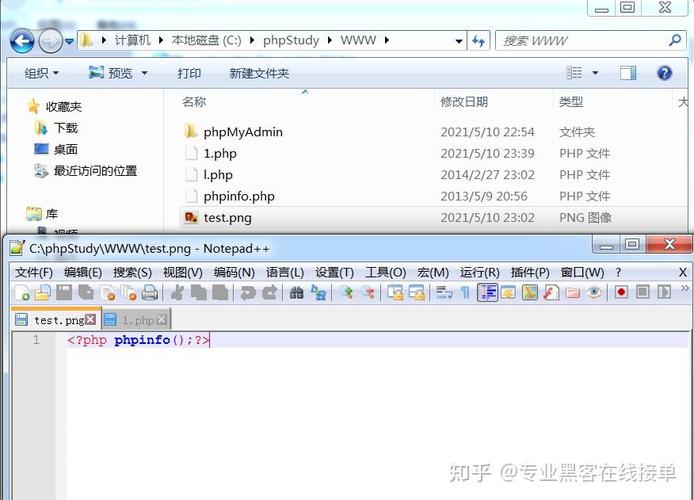The width and height of the screenshot is (694, 500).
Task: Start macro recording with red dot icon
Action: [621, 293]
